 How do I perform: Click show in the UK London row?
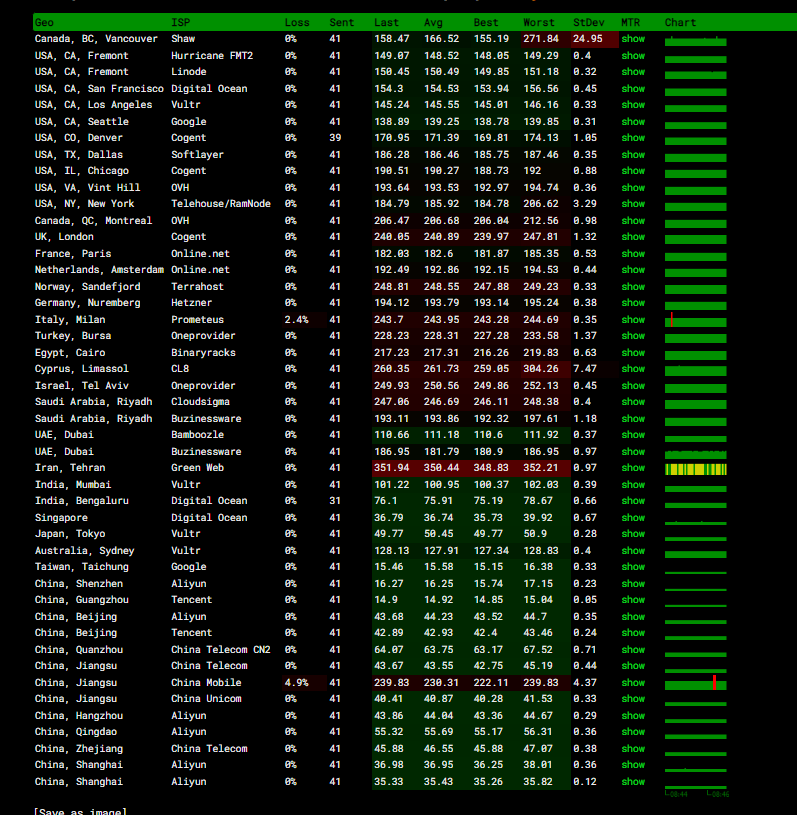[x=633, y=237]
